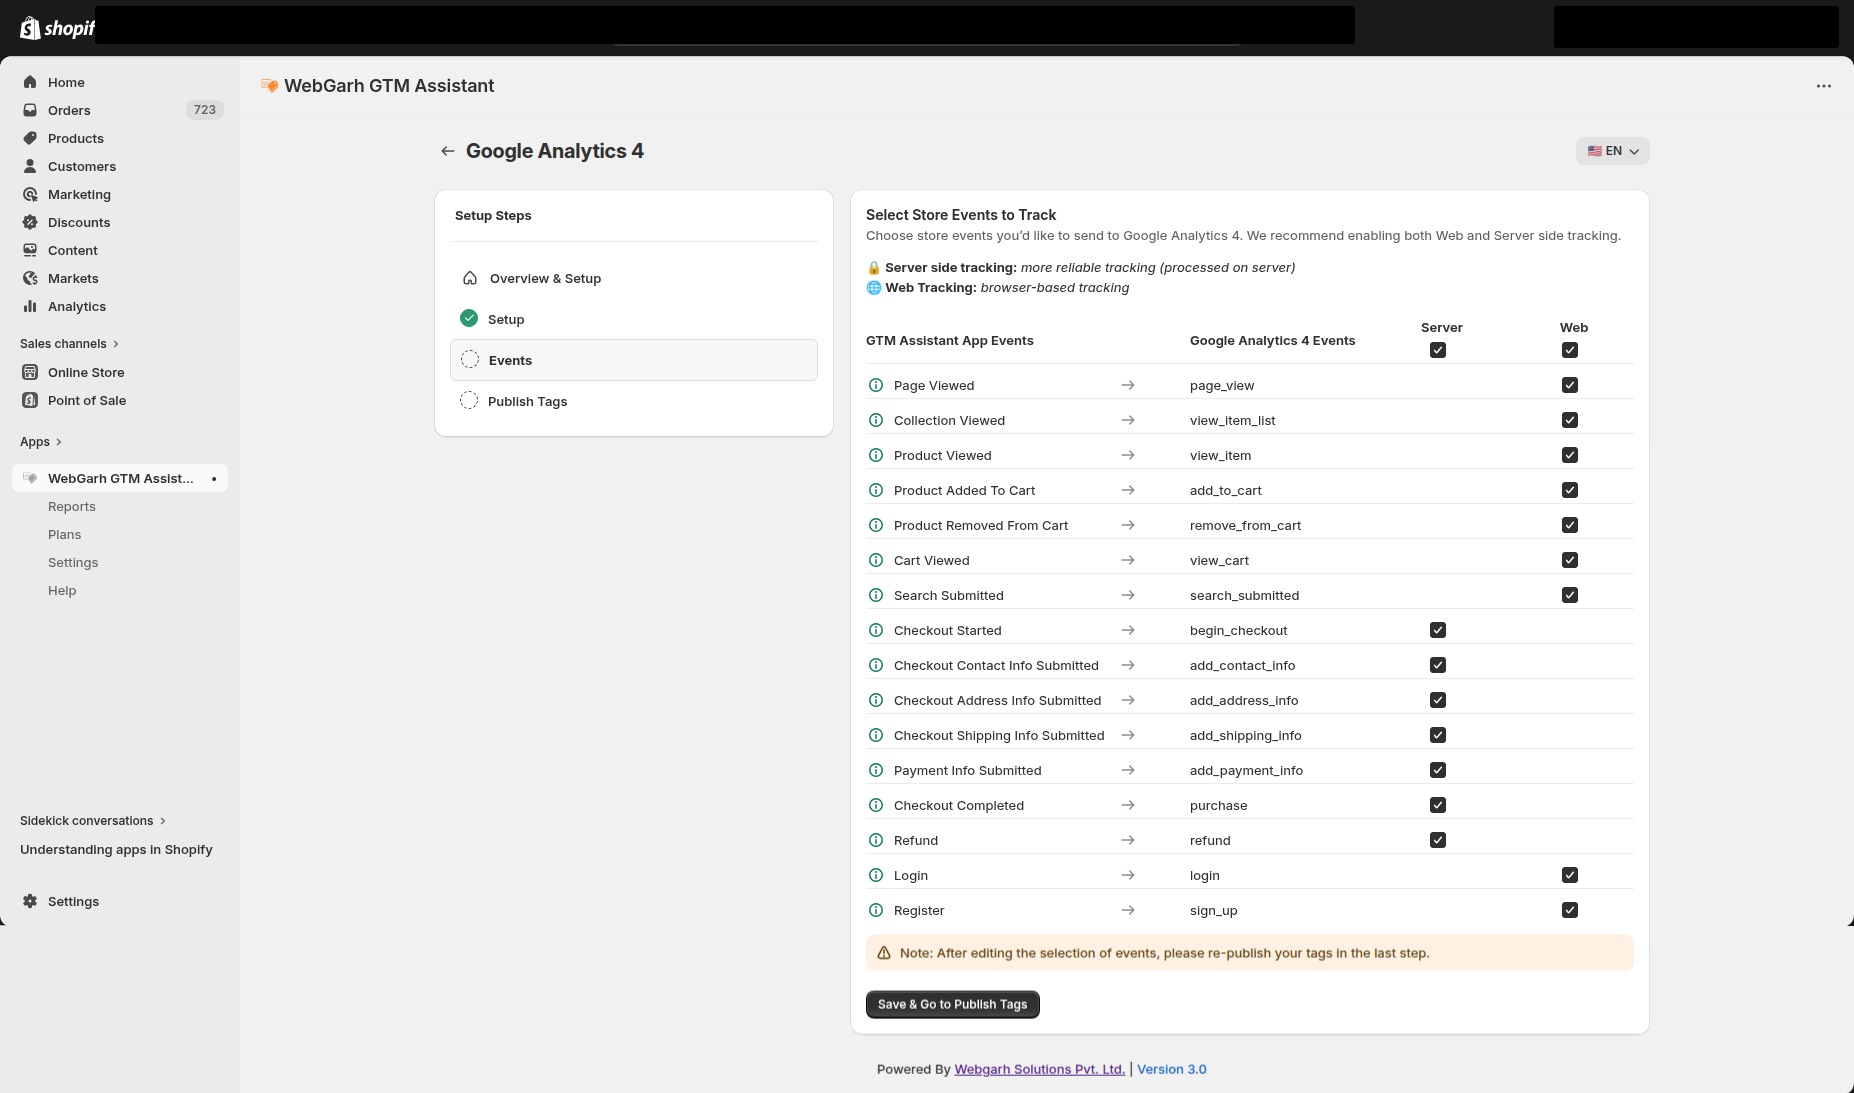The width and height of the screenshot is (1854, 1093).
Task: Click the info icon next to Checkout Started
Action: click(x=876, y=630)
